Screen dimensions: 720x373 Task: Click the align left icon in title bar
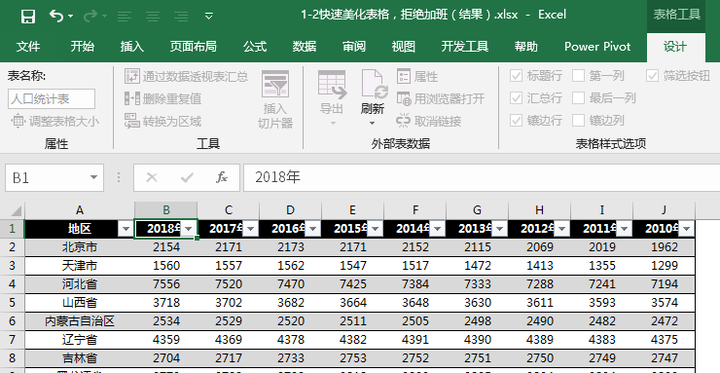[124, 16]
